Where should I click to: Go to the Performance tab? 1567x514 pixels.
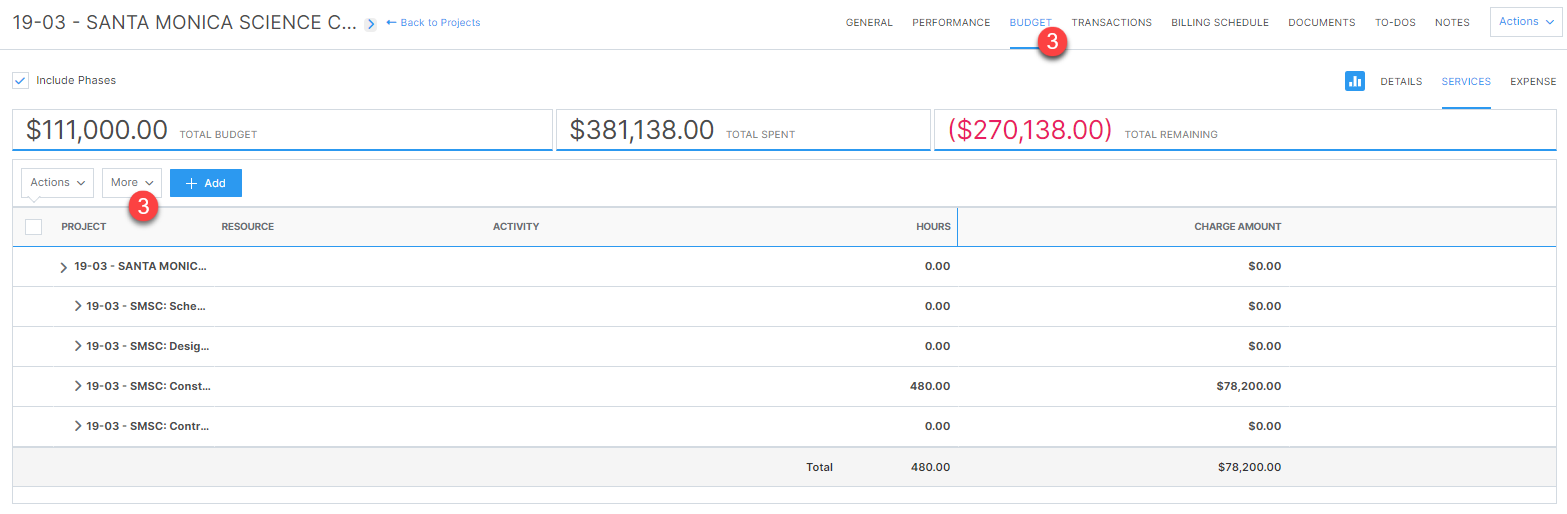click(x=951, y=23)
